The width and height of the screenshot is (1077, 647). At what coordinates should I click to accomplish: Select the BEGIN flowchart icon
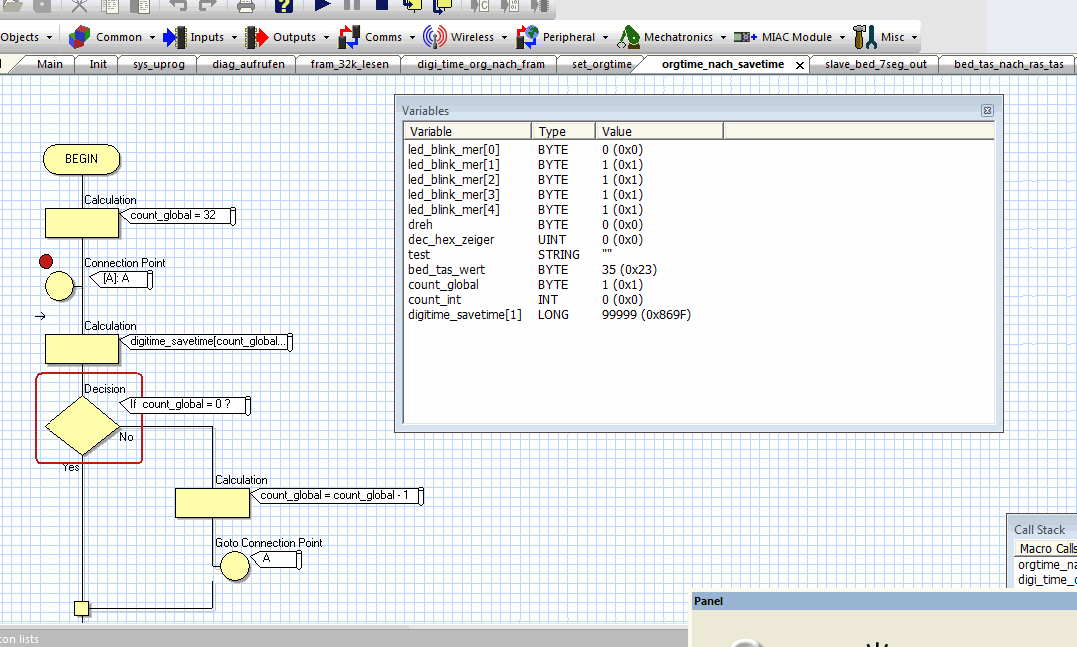tap(82, 159)
